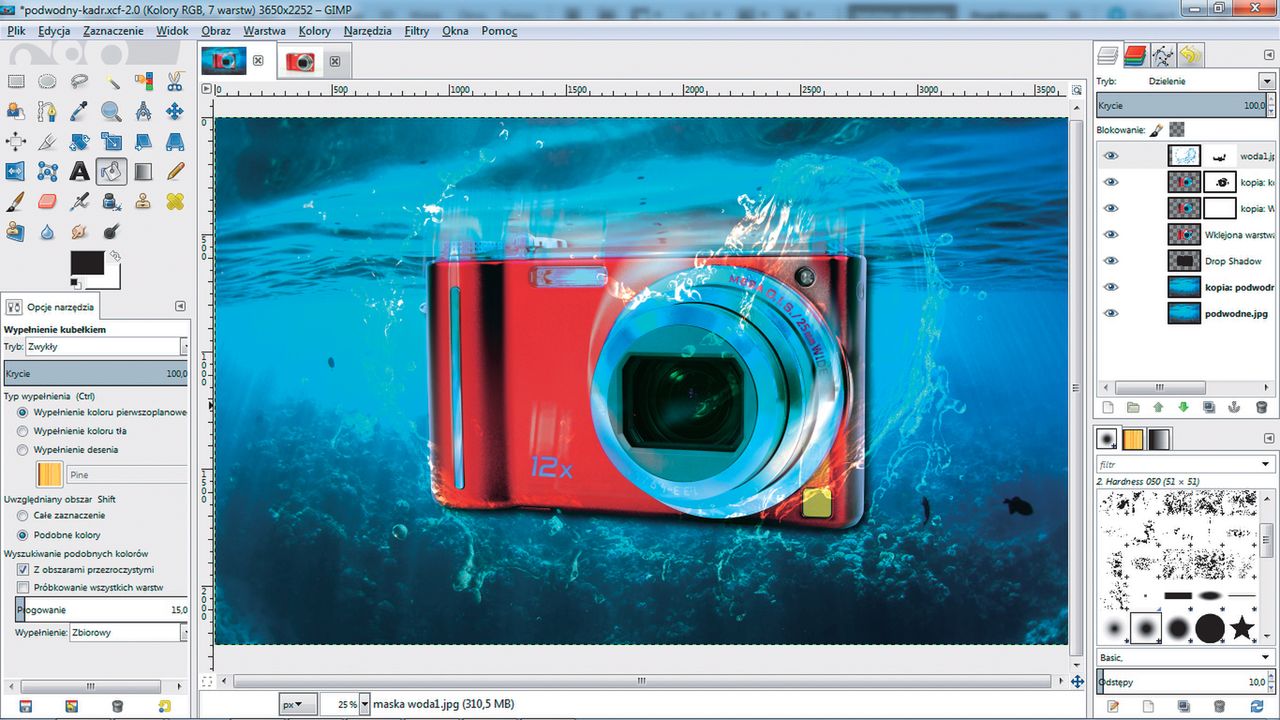The height and width of the screenshot is (720, 1280).
Task: Uncheck Z obszarami przezroczystymi checkbox
Action: point(23,569)
